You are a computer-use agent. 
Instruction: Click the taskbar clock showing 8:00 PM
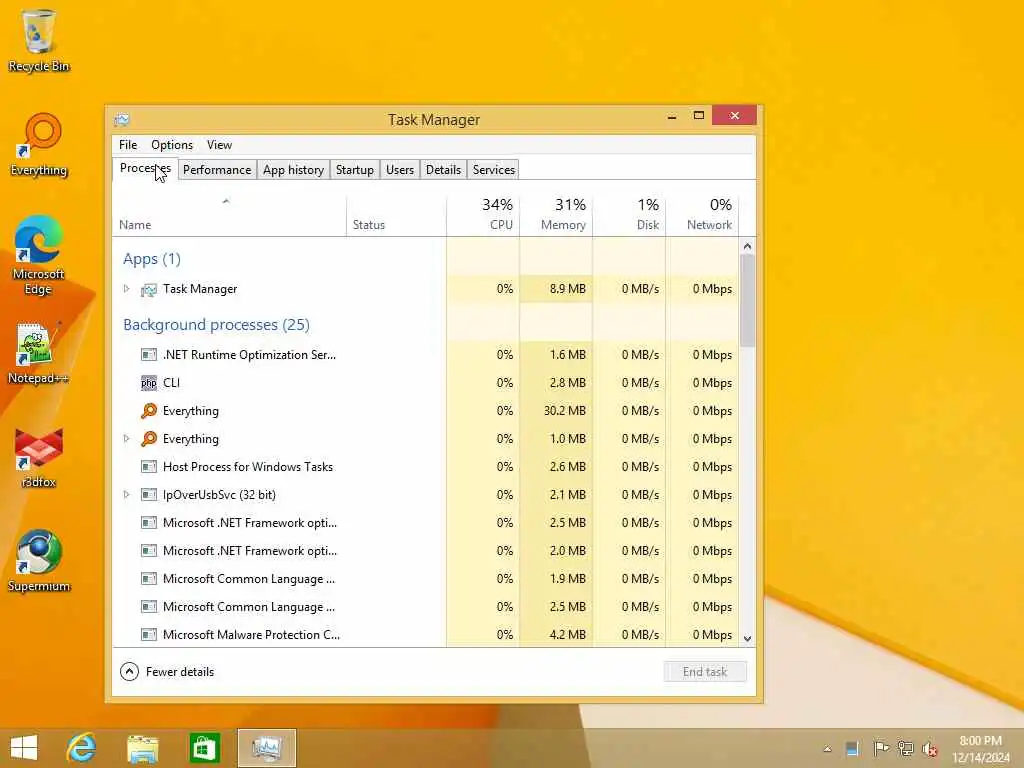pos(981,749)
